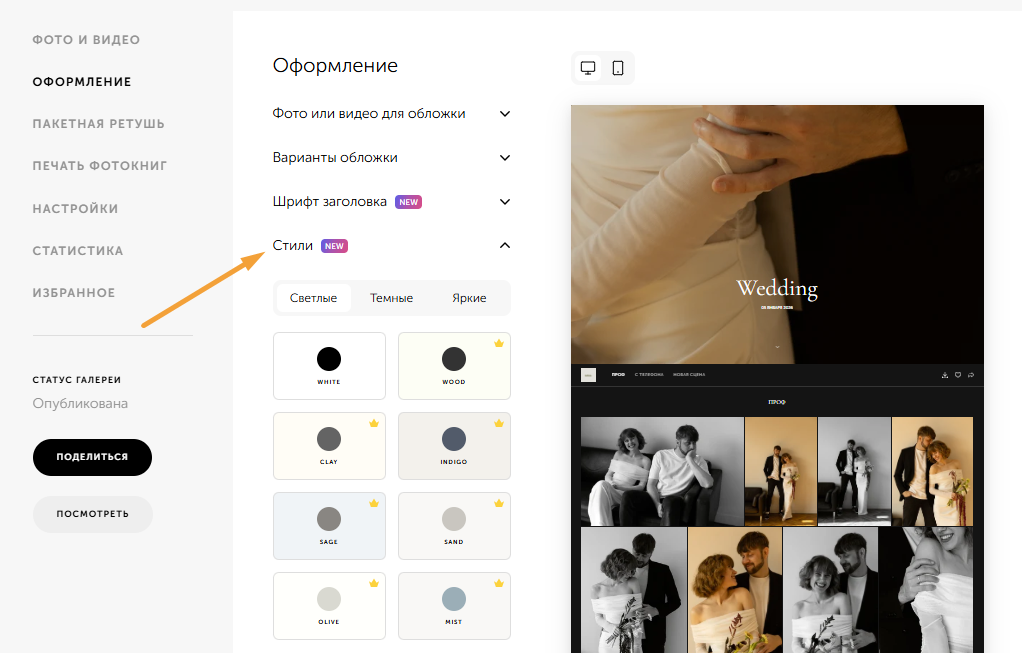Choose the Indigo style swatch
This screenshot has width=1022, height=653.
pyautogui.click(x=454, y=446)
